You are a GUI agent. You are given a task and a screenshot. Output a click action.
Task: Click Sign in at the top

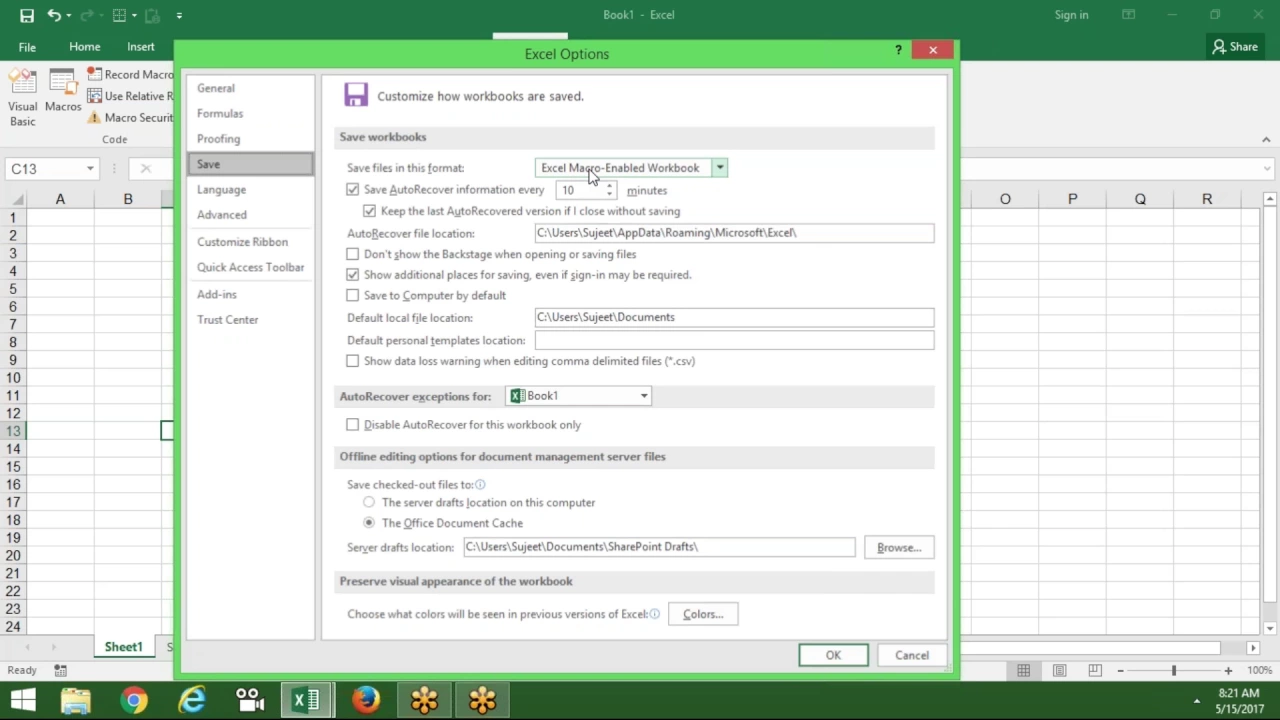point(1071,15)
